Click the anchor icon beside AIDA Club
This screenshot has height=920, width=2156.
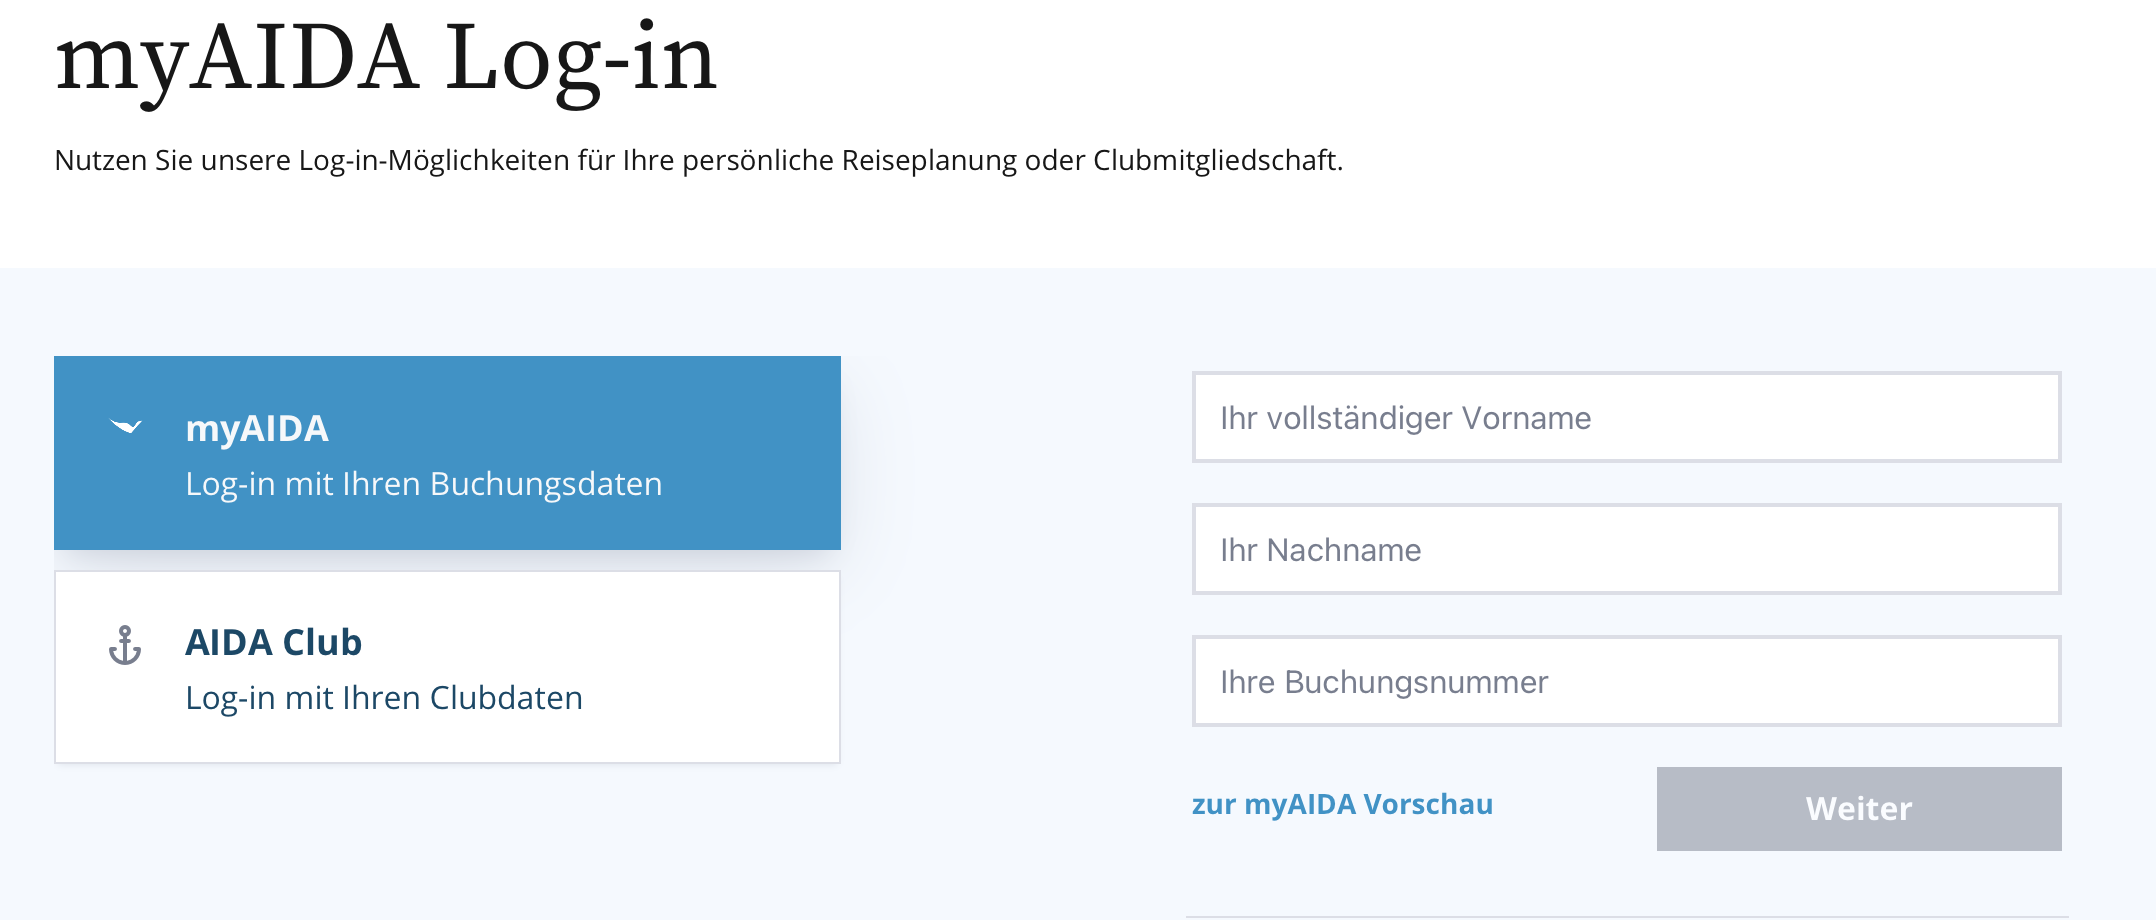125,645
